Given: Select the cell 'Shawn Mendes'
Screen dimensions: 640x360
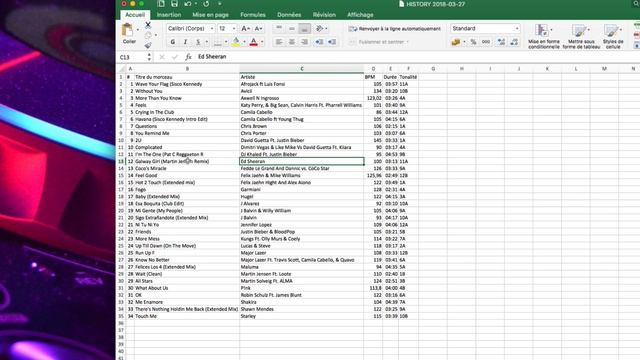Looking at the screenshot, I should (x=302, y=309).
